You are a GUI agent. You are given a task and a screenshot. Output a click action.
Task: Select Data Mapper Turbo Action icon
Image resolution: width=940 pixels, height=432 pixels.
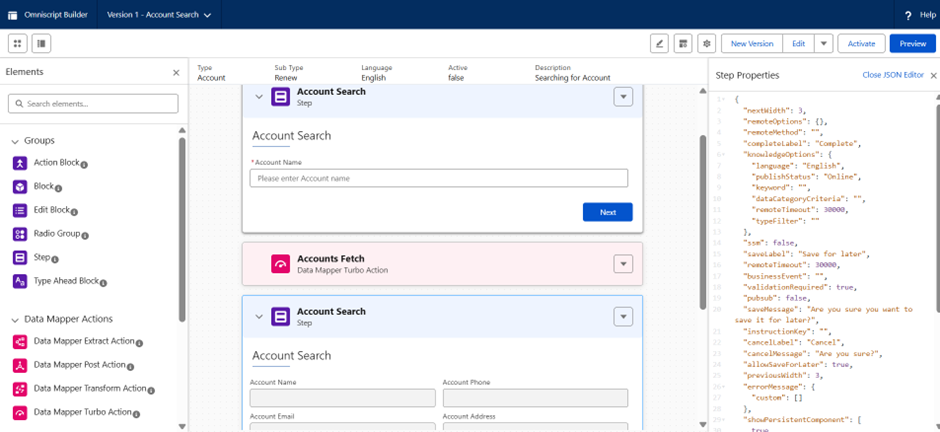(x=20, y=412)
